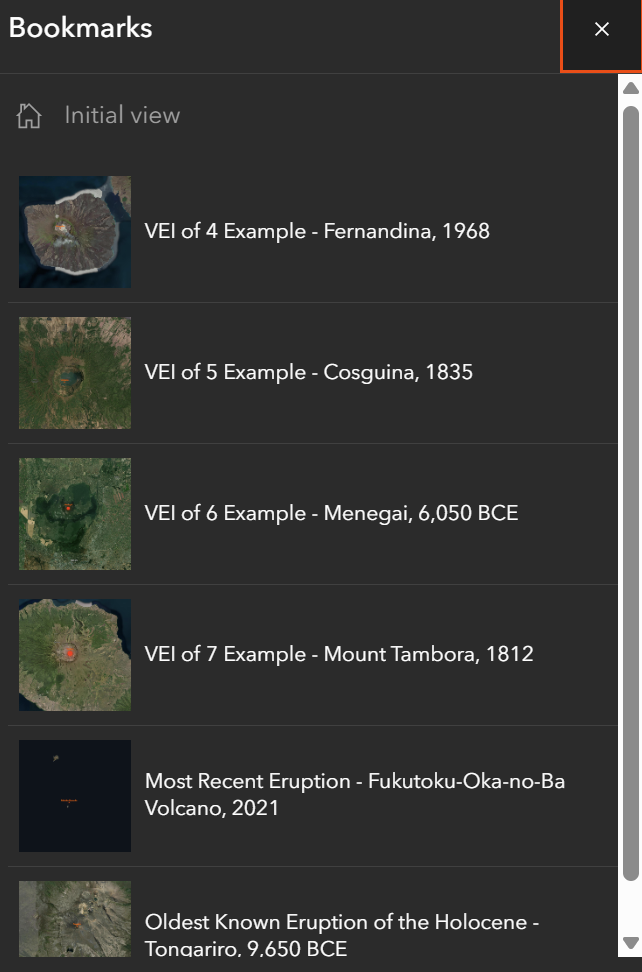Click the scrollbar up arrow
The height and width of the screenshot is (972, 642).
(x=630, y=88)
